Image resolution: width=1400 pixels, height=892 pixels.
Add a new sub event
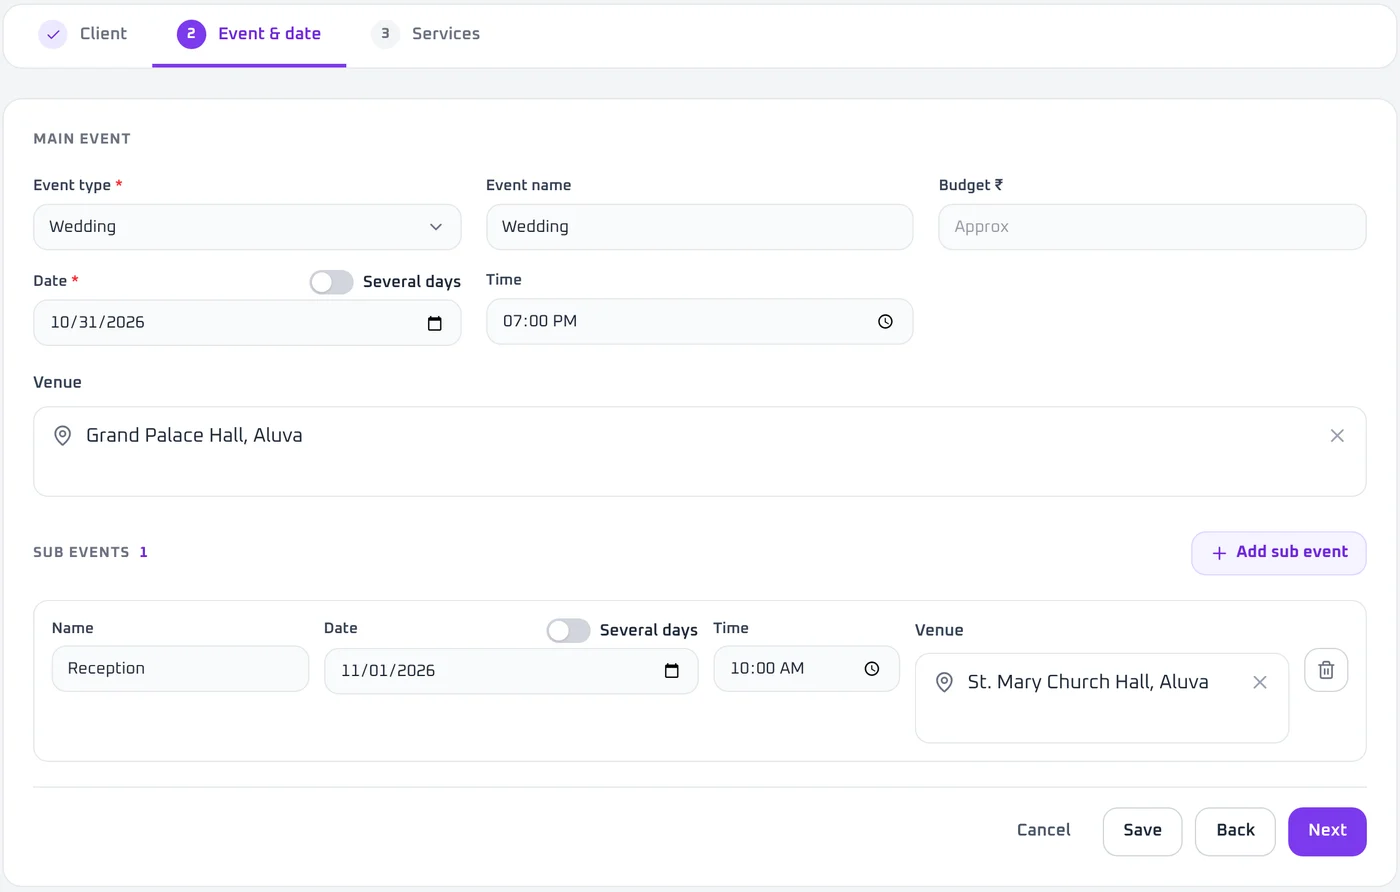pos(1278,553)
